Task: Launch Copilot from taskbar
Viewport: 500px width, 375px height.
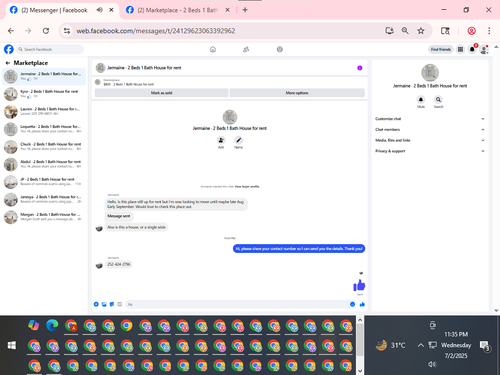Action: (x=34, y=325)
